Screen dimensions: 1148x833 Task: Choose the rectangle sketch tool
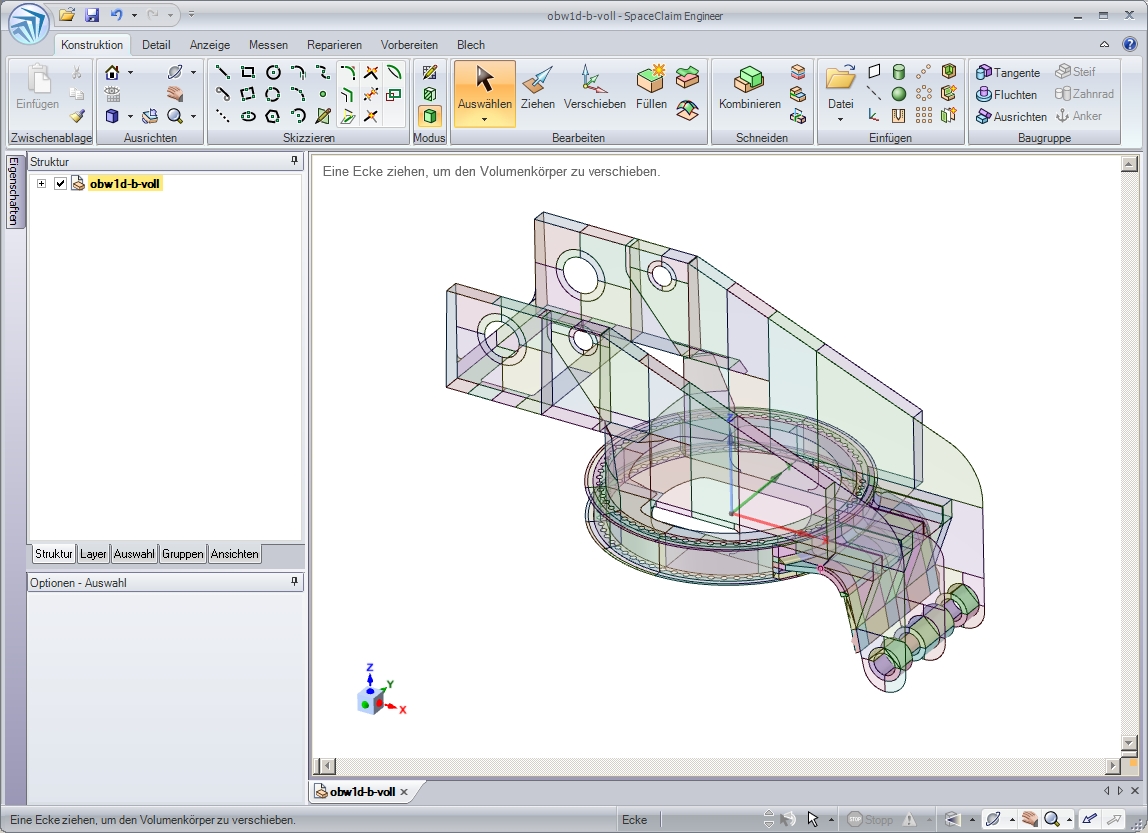[248, 72]
